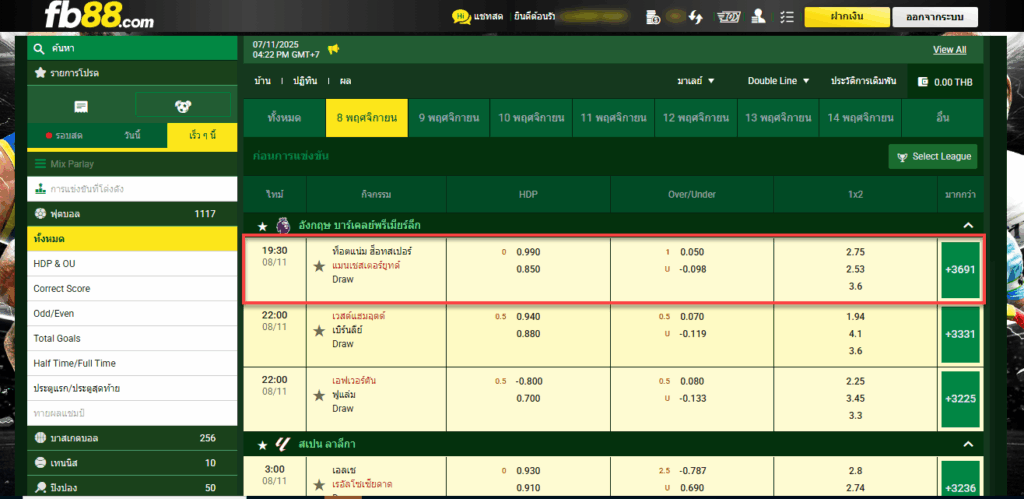
Task: Switch to the ทั้งหมด date tab
Action: (x=284, y=118)
